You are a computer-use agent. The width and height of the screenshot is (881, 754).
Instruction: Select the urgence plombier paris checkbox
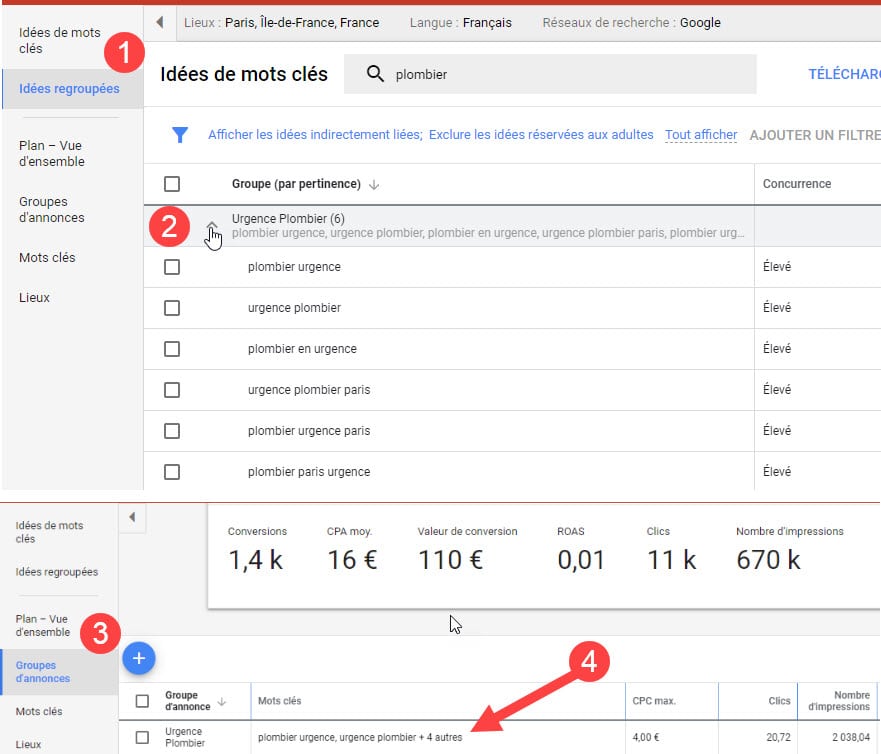tap(172, 390)
